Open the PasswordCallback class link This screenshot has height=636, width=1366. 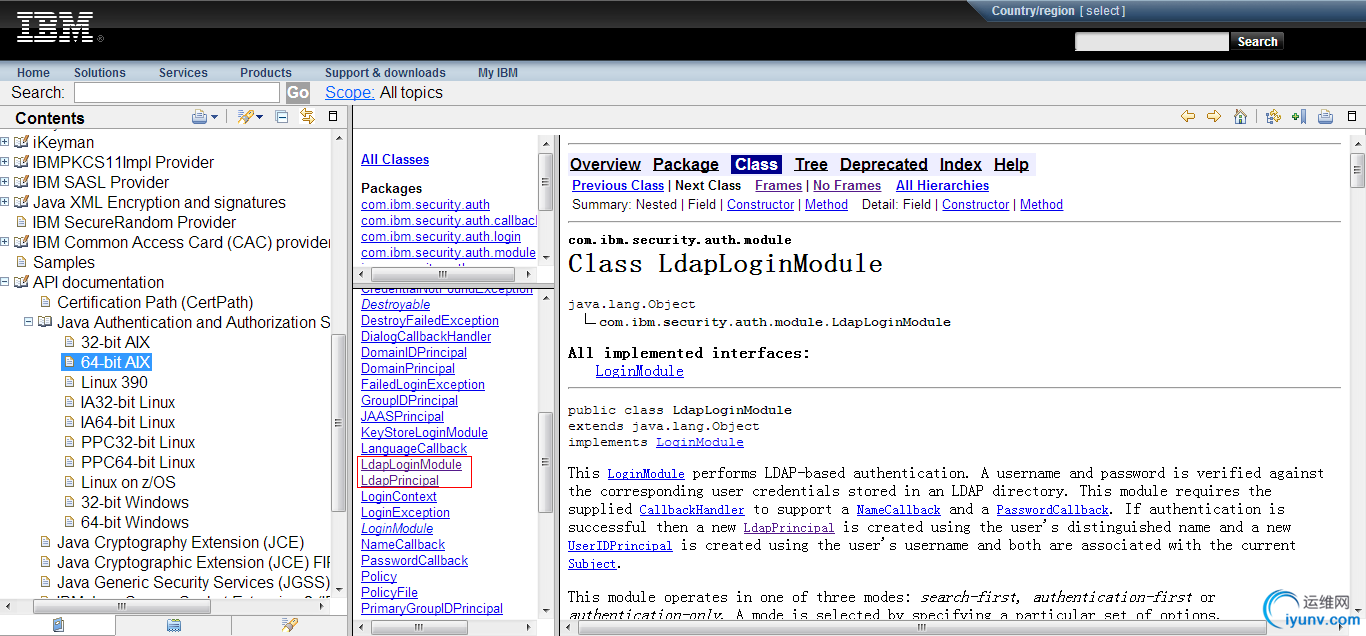[414, 560]
